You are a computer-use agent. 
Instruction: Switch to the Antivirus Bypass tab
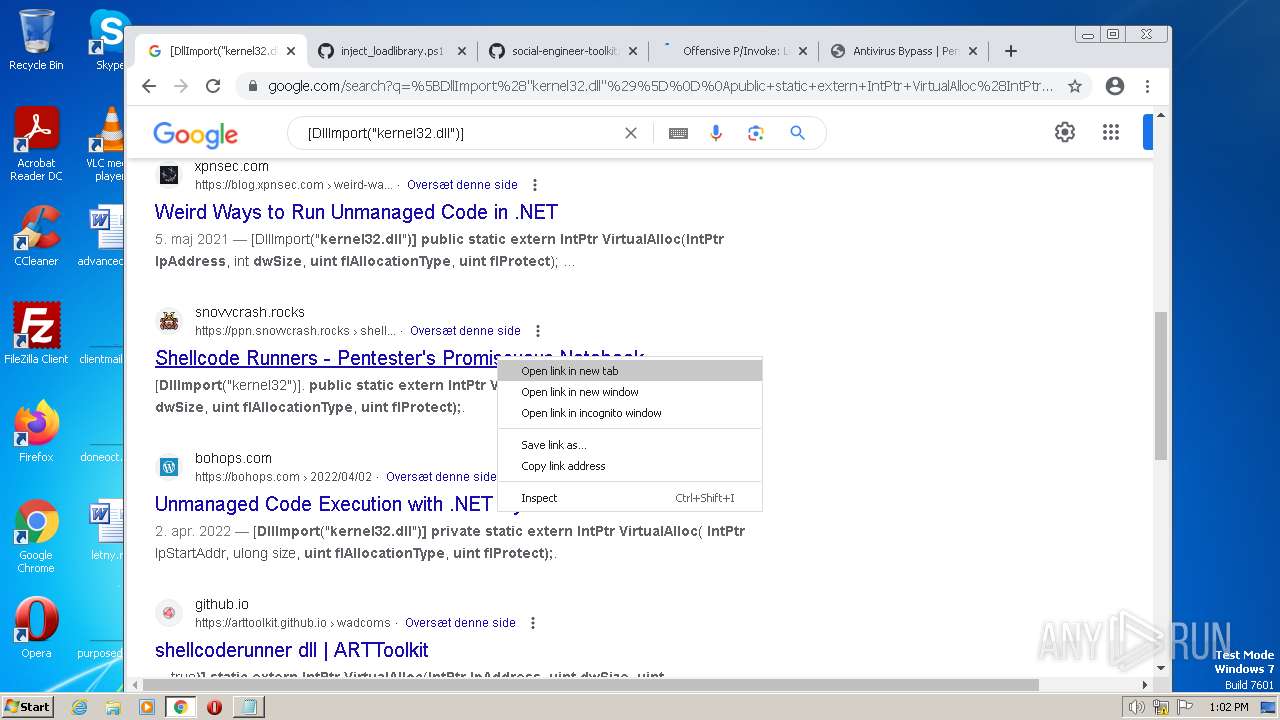pos(905,51)
